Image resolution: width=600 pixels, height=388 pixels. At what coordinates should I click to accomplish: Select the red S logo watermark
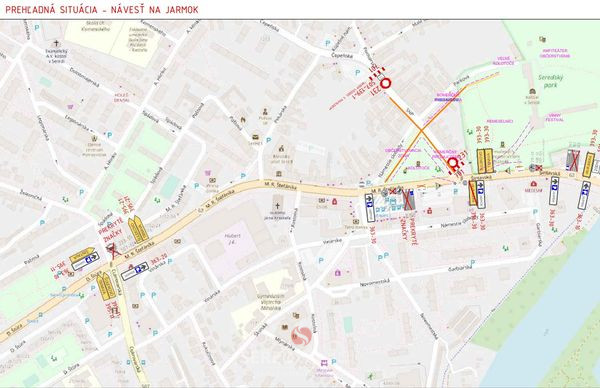[x=302, y=336]
